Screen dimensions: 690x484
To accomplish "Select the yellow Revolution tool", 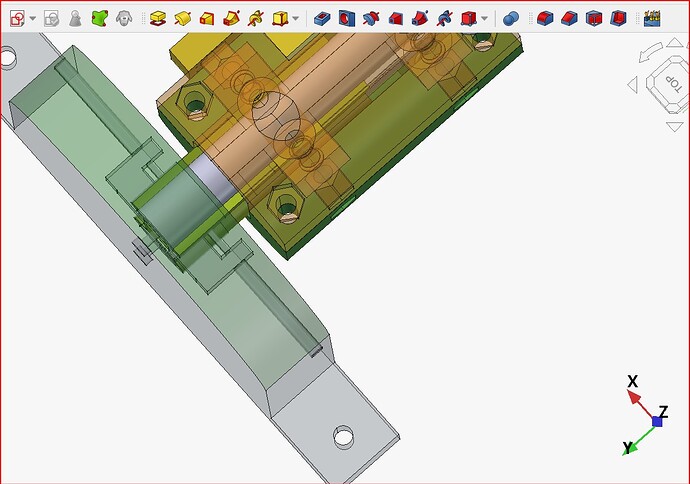I will point(182,18).
